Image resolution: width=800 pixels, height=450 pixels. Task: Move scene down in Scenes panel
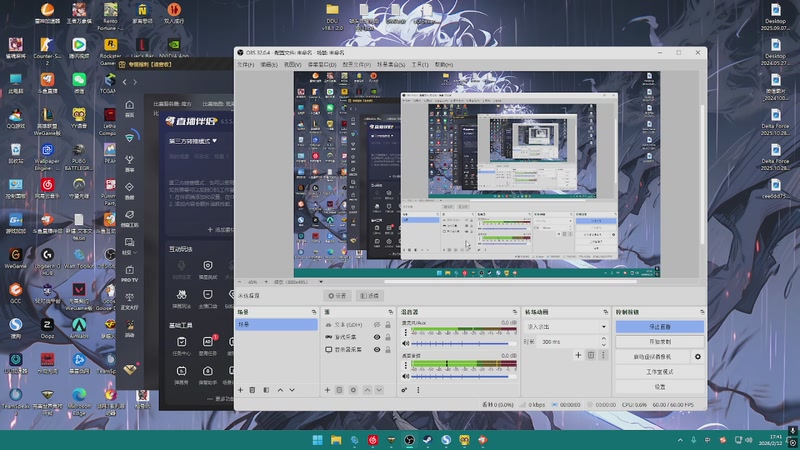(292, 390)
